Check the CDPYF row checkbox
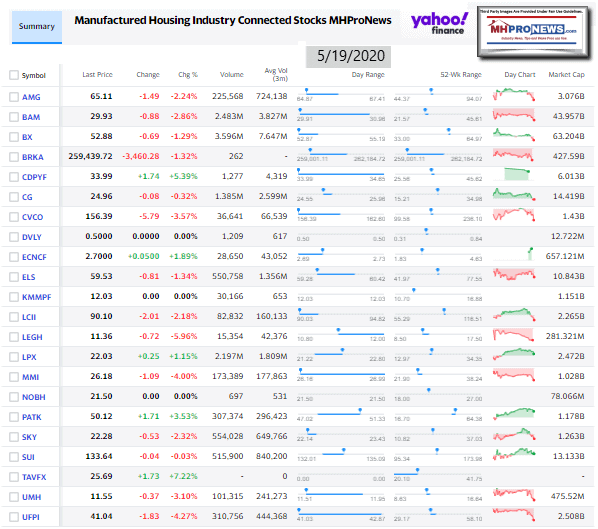 14,177
